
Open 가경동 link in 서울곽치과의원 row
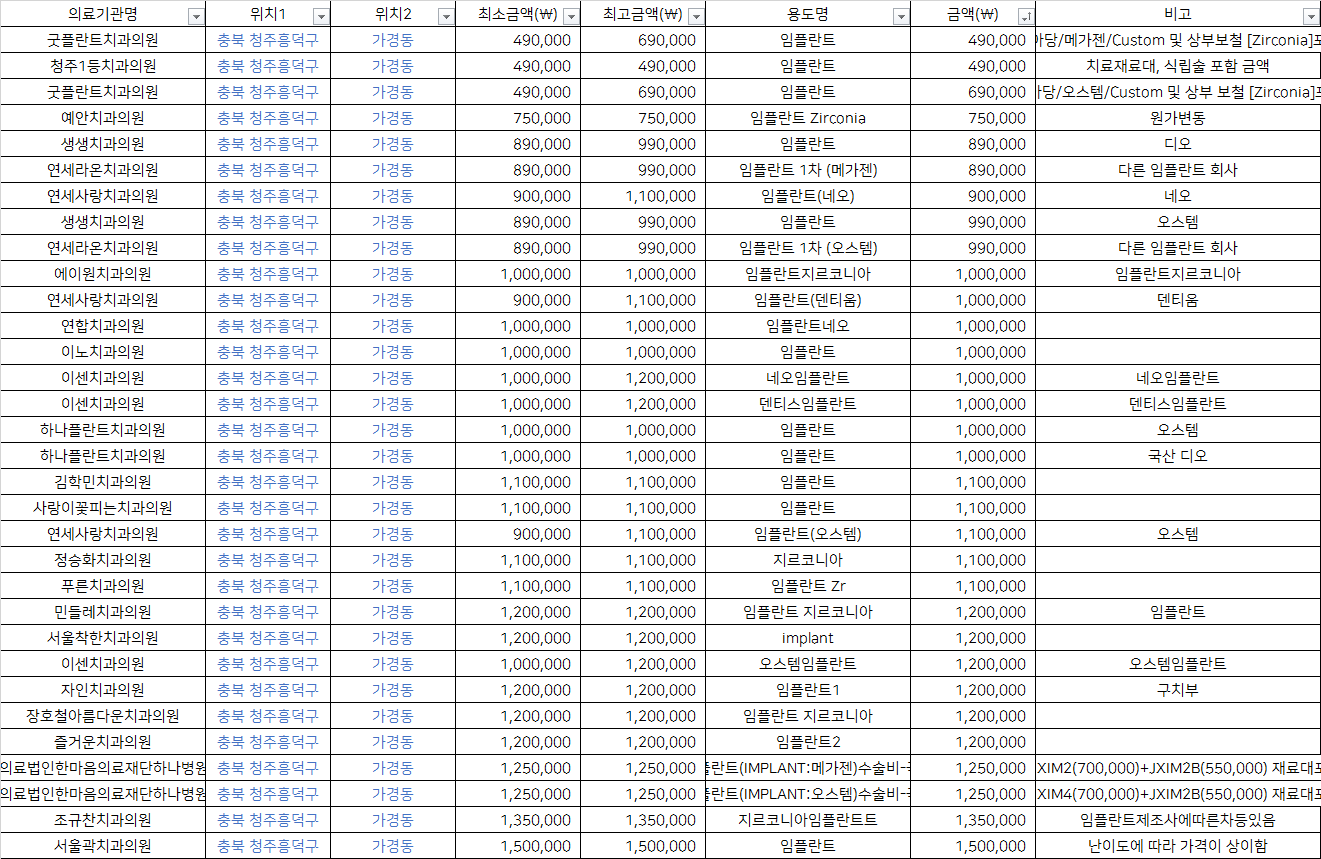click(393, 846)
